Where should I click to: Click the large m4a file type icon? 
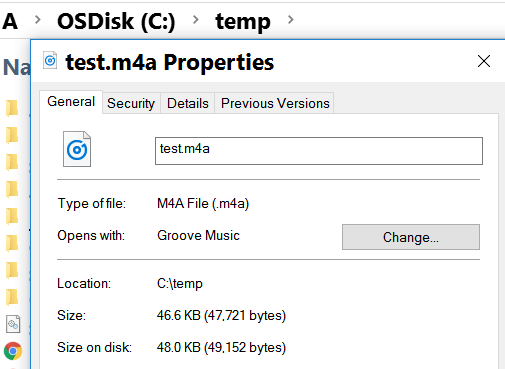77,149
